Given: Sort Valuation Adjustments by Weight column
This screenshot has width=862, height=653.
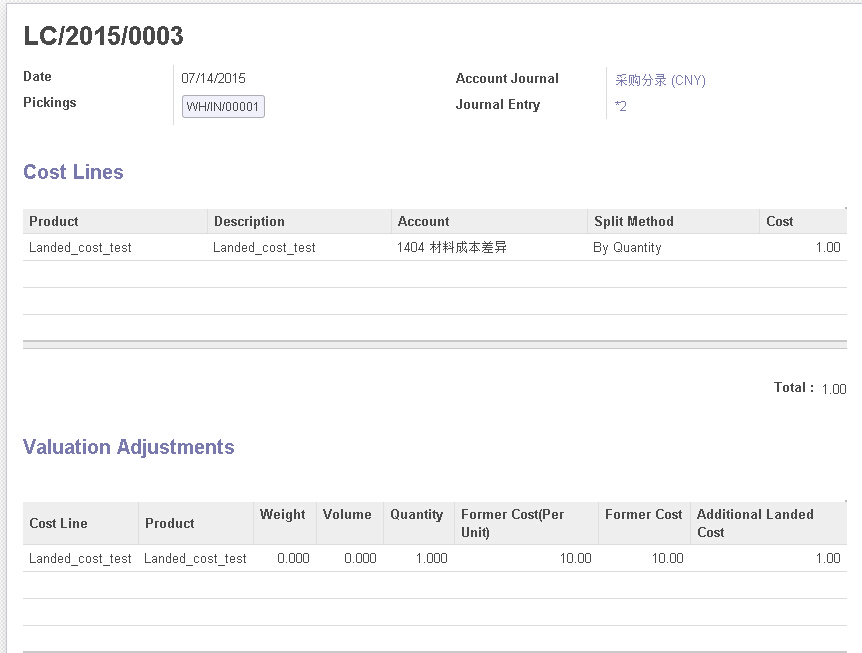Looking at the screenshot, I should click(x=282, y=514).
